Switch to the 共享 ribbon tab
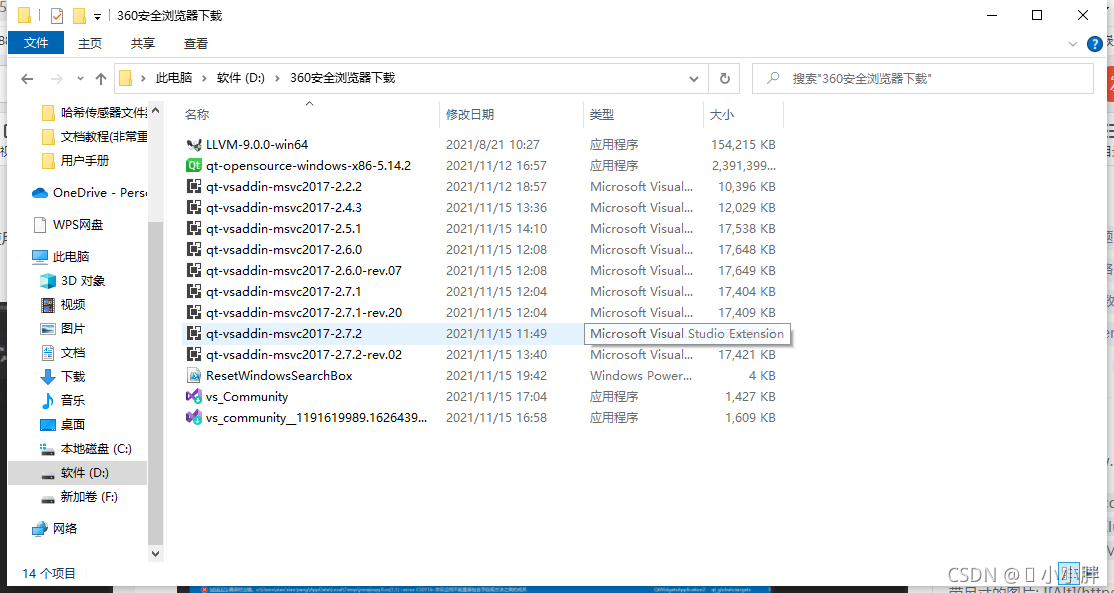The width and height of the screenshot is (1114, 593). click(x=143, y=43)
